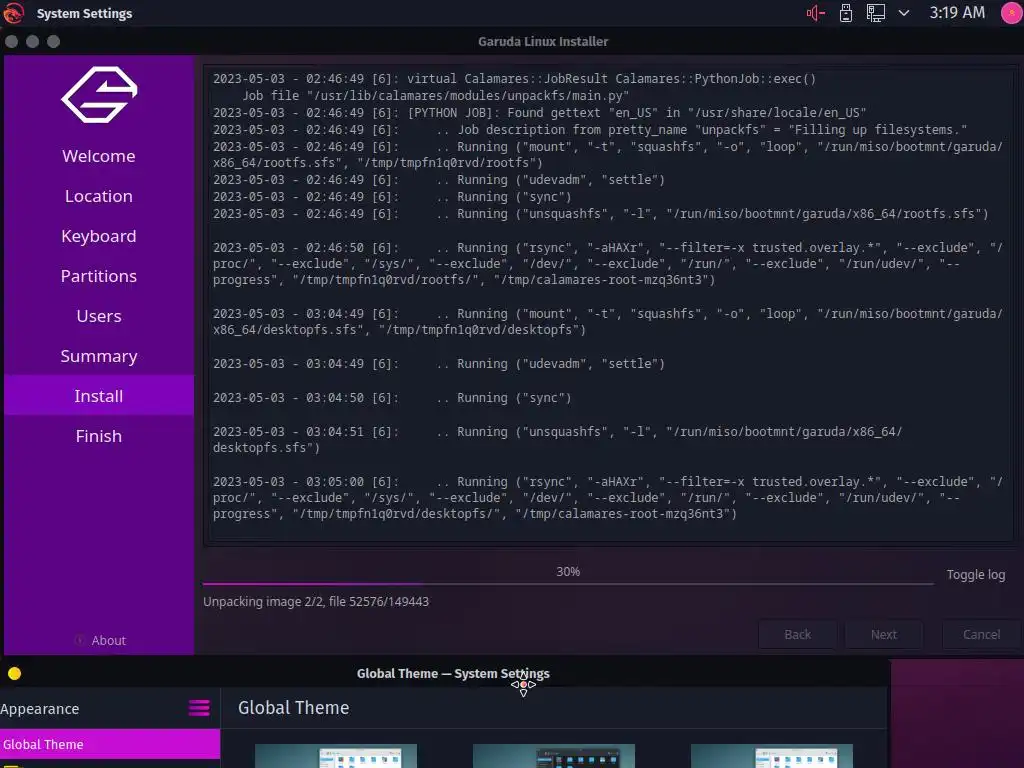Open the hamburger menu in System Settings Appearance
The image size is (1024, 768).
[x=199, y=708]
